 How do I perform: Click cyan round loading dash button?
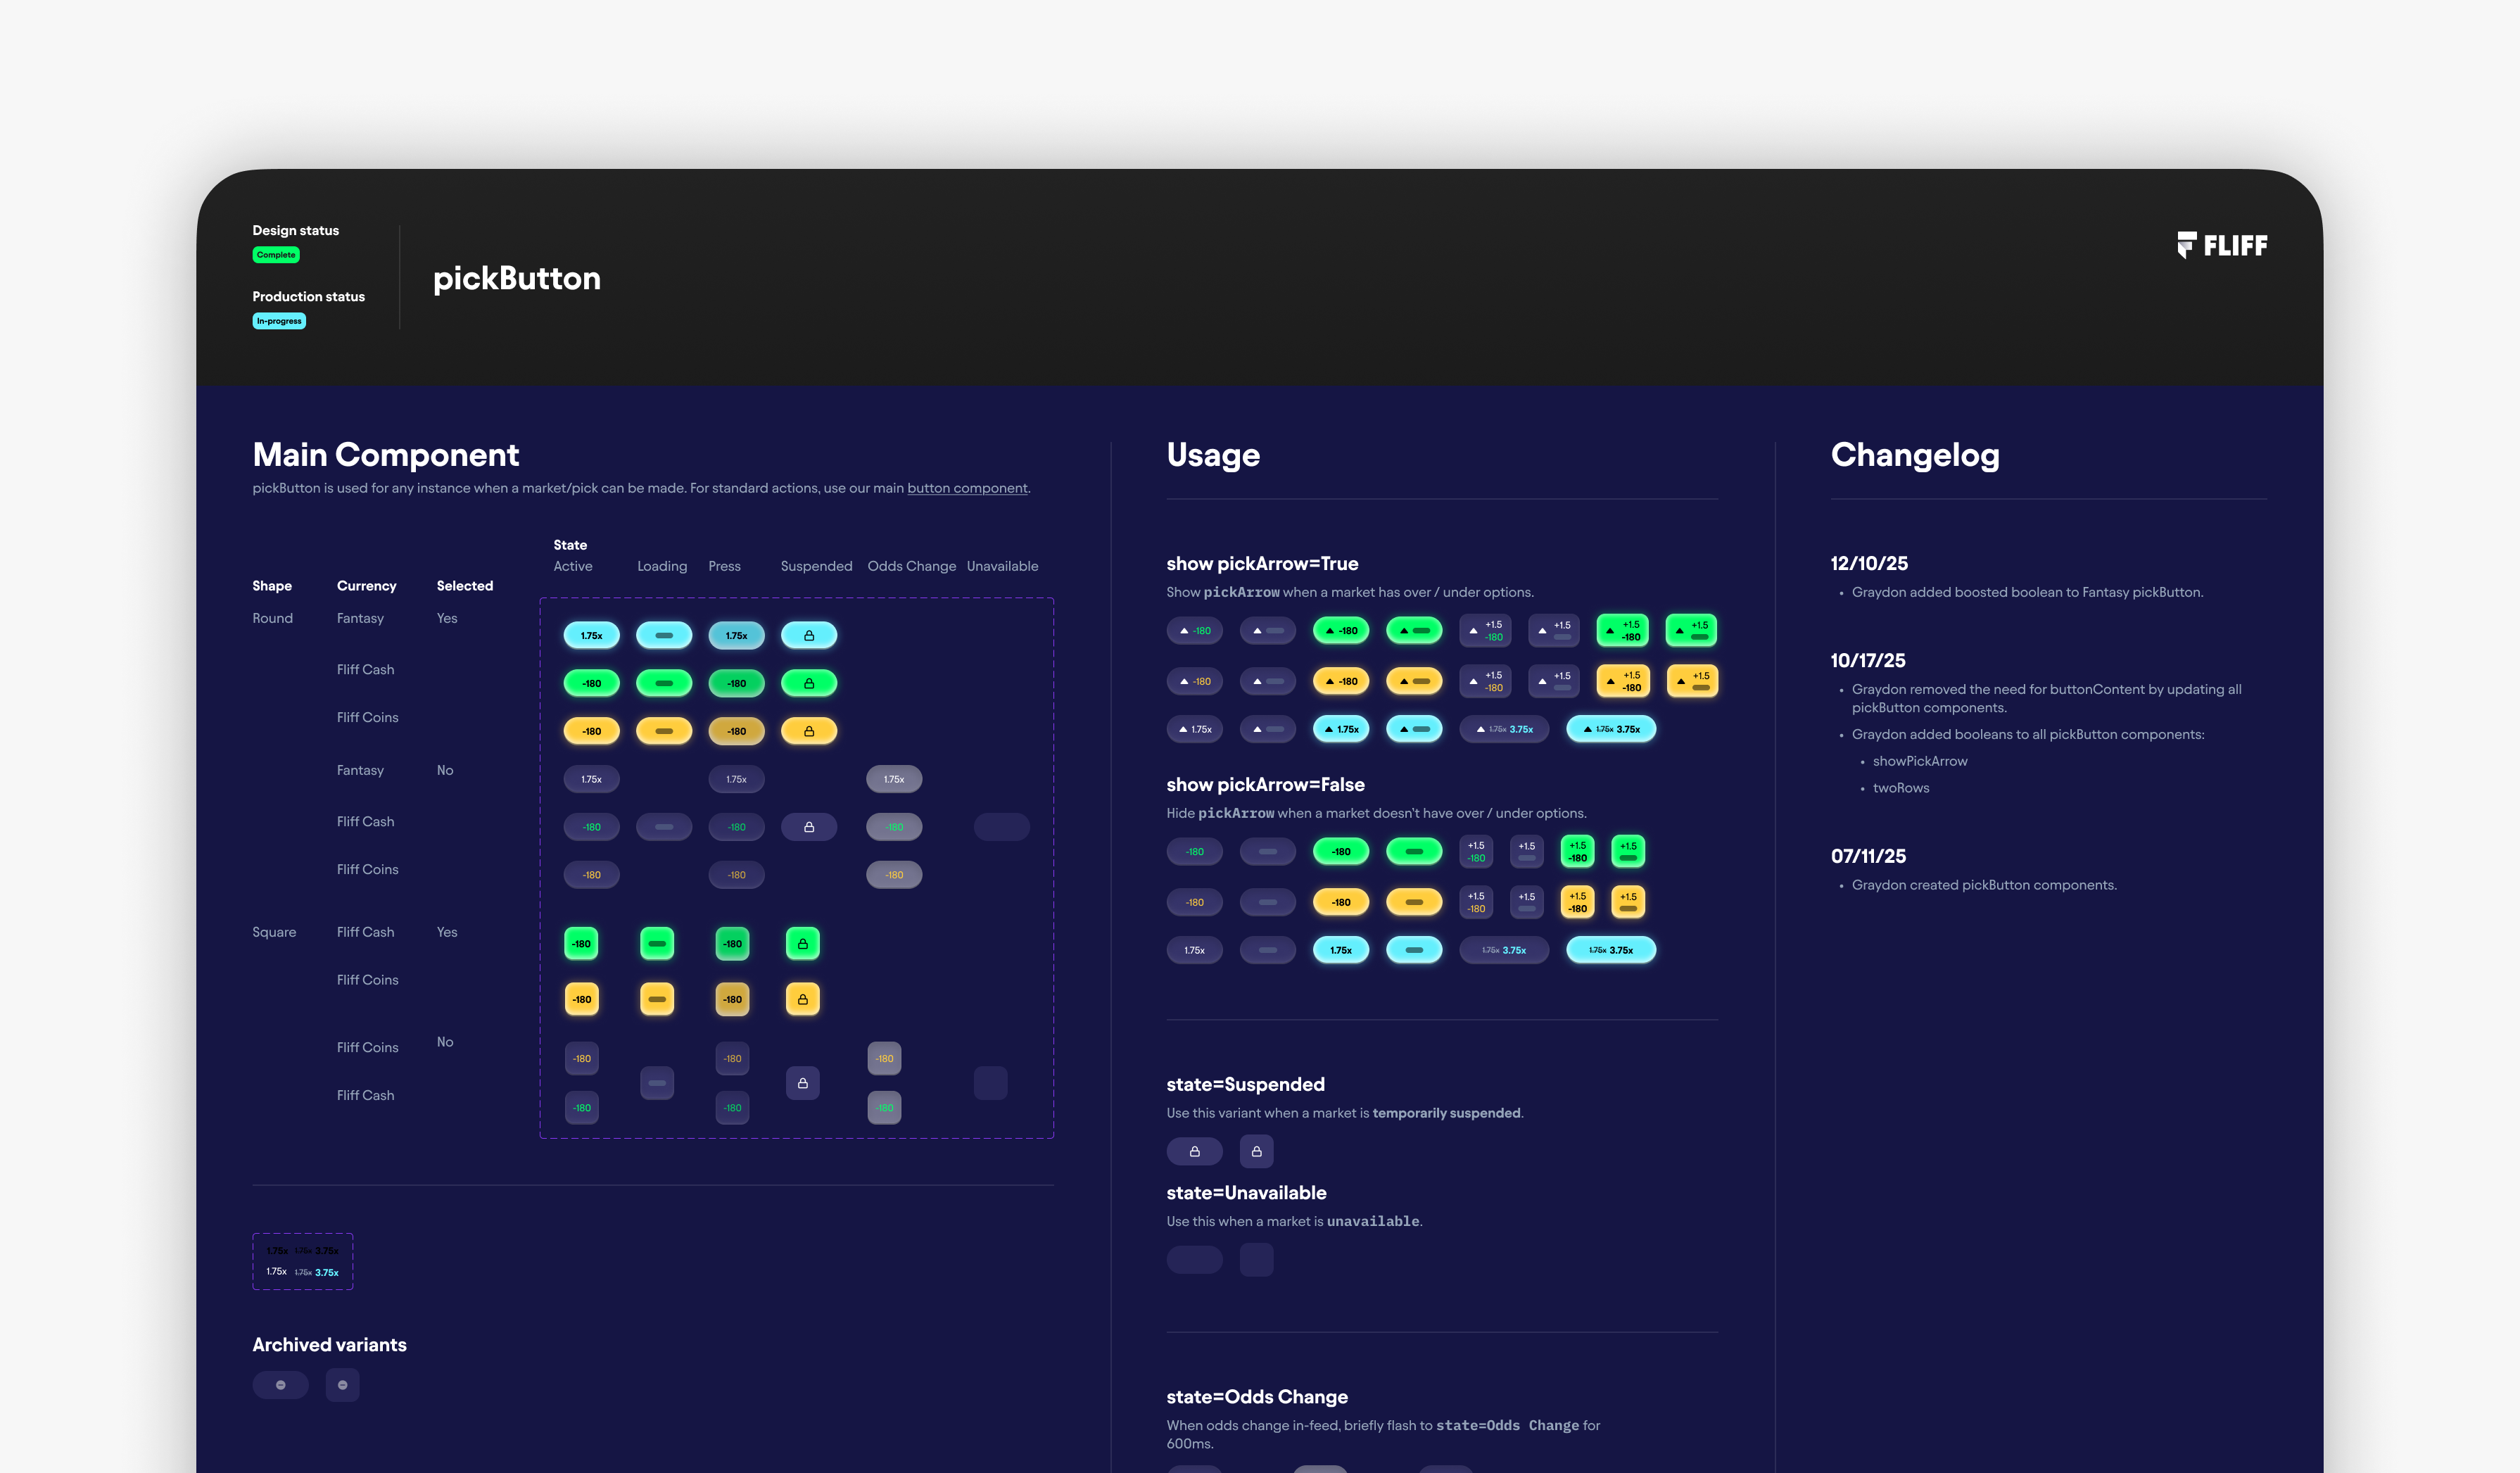click(x=664, y=636)
